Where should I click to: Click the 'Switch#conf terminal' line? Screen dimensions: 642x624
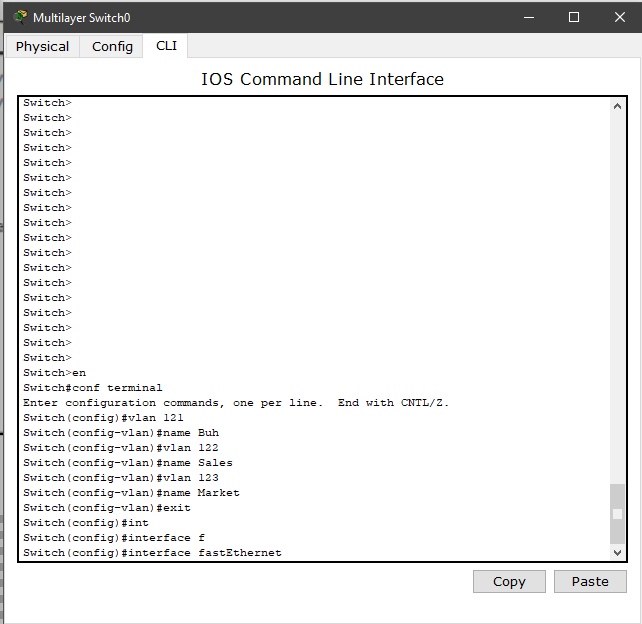[93, 388]
